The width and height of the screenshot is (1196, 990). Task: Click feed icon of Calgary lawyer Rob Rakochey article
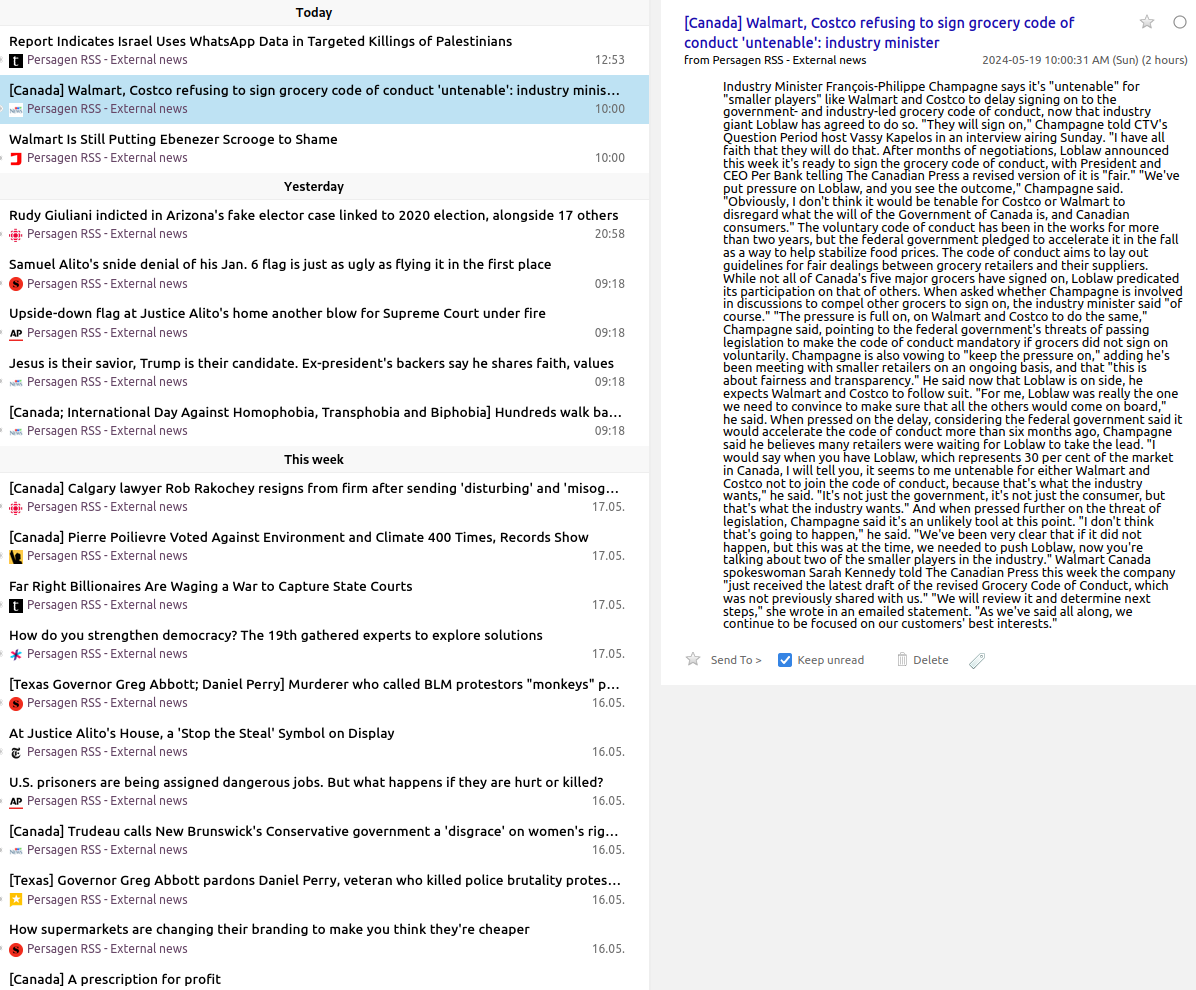tap(16, 508)
